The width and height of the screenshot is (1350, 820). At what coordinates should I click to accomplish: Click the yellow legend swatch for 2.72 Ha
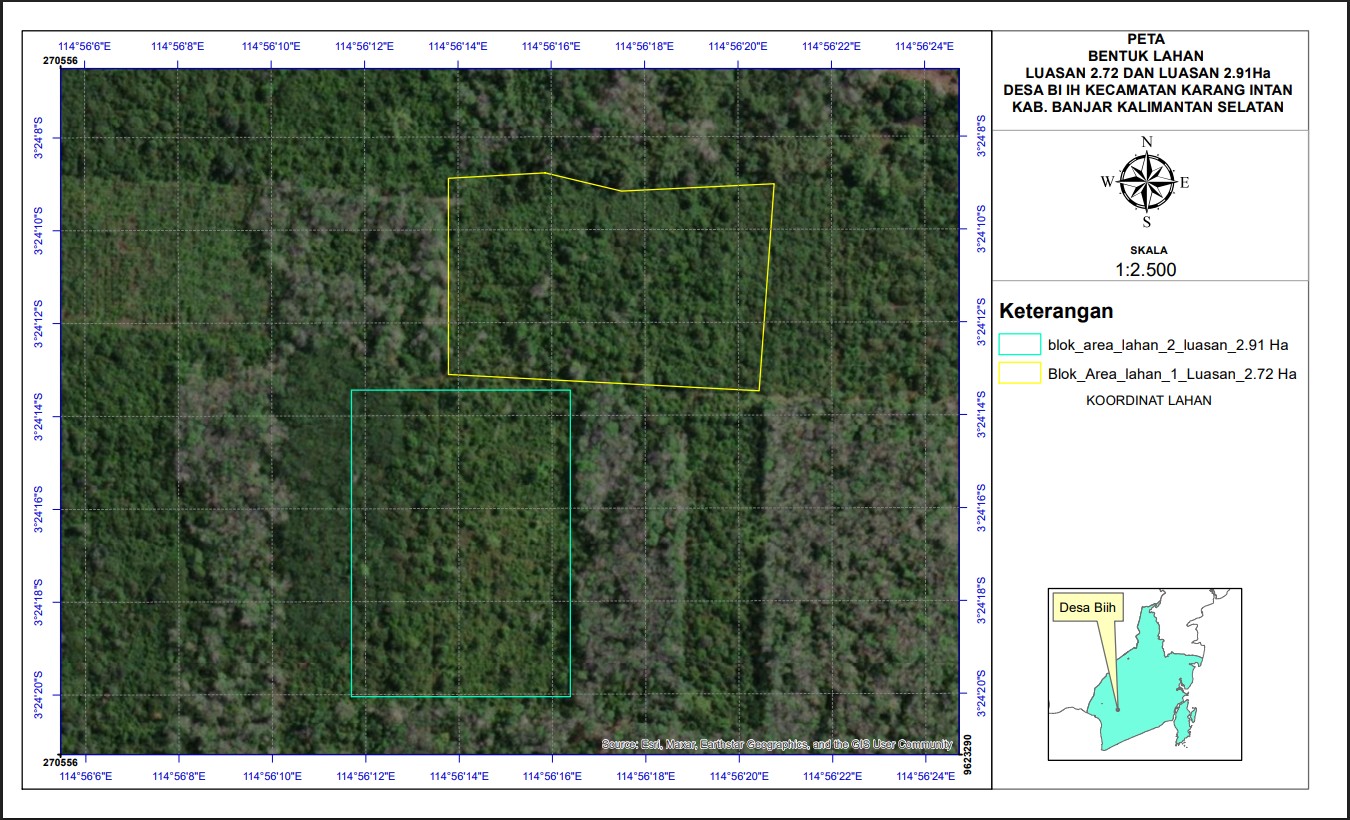[x=1018, y=374]
